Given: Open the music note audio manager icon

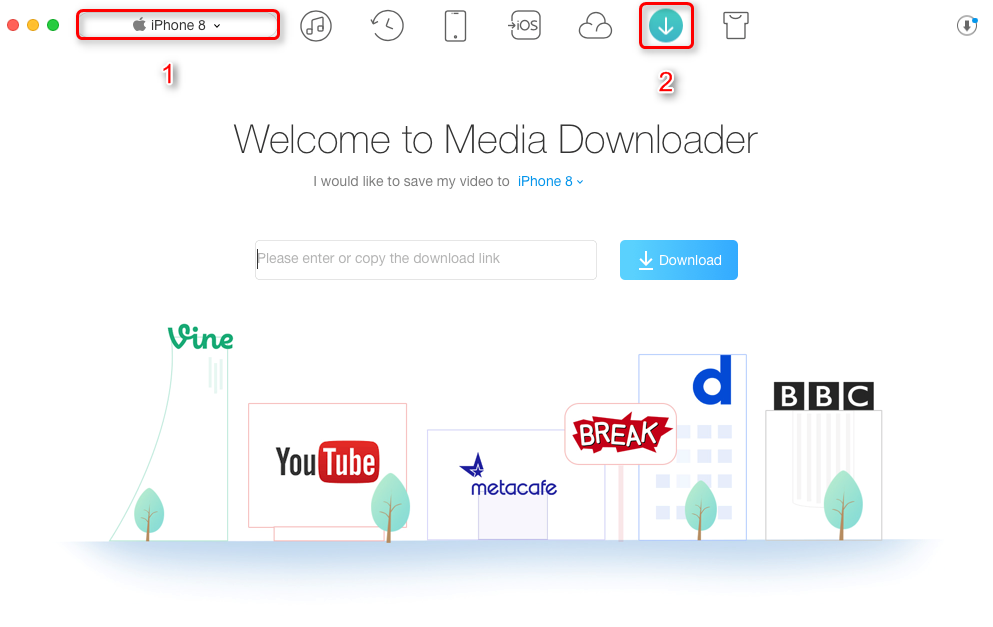Looking at the screenshot, I should [315, 26].
